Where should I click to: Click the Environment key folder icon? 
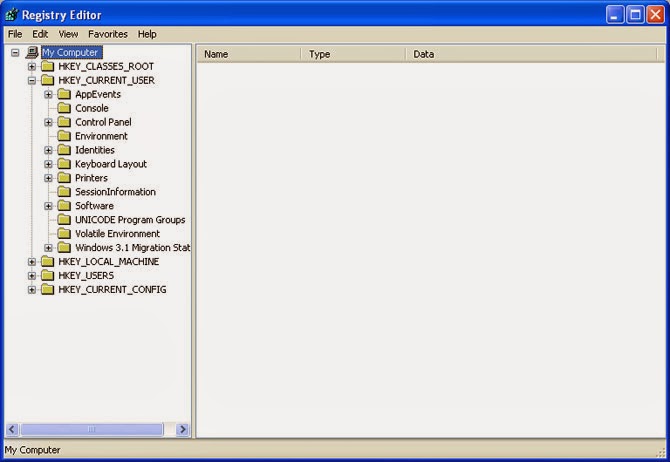[64, 136]
